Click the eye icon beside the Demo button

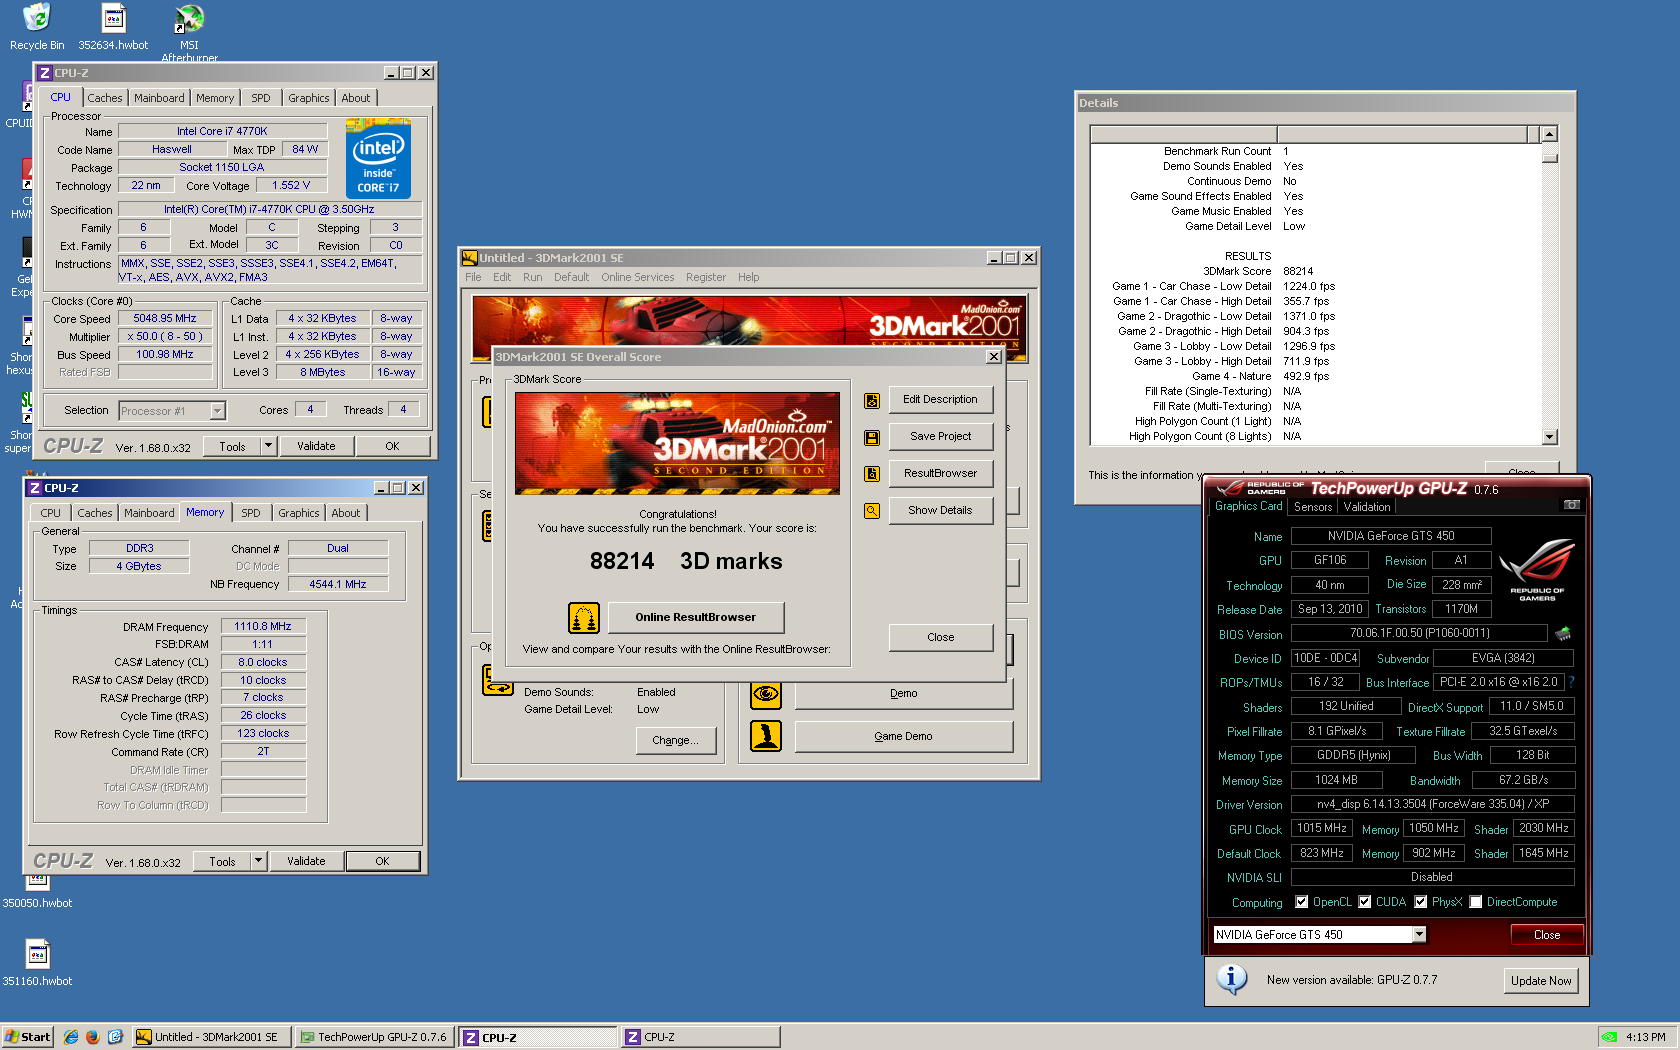click(766, 693)
